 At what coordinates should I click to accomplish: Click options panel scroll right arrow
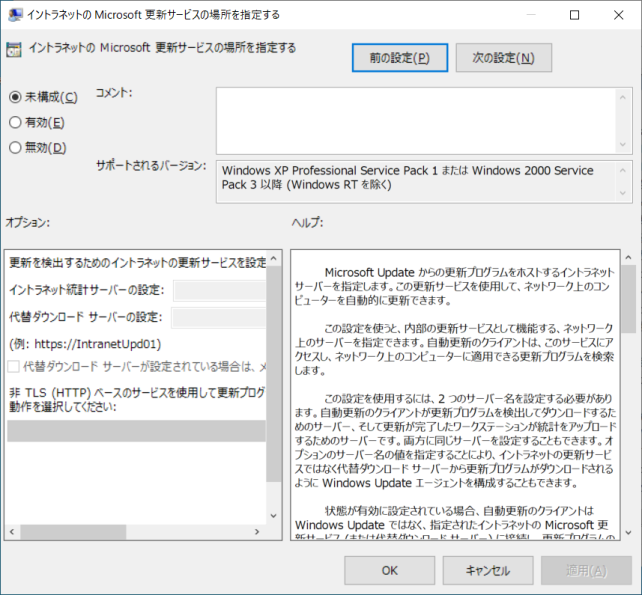tap(257, 532)
